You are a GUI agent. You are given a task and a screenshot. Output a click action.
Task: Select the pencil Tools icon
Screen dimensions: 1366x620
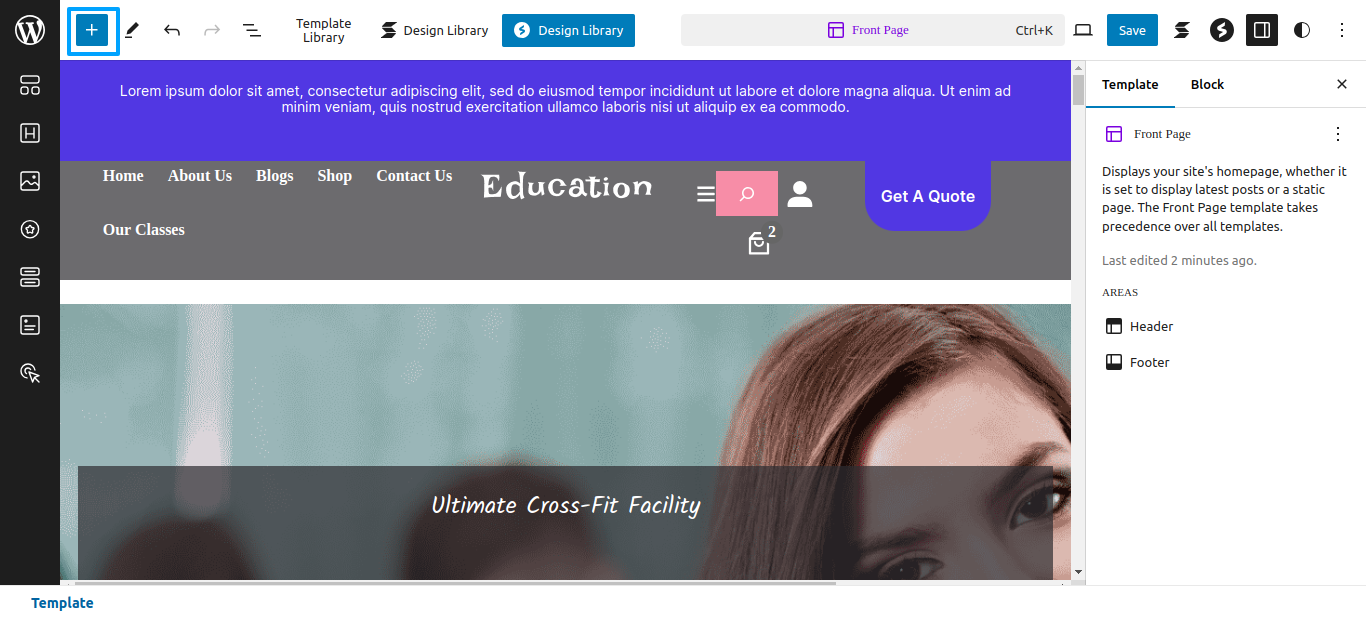pos(132,30)
